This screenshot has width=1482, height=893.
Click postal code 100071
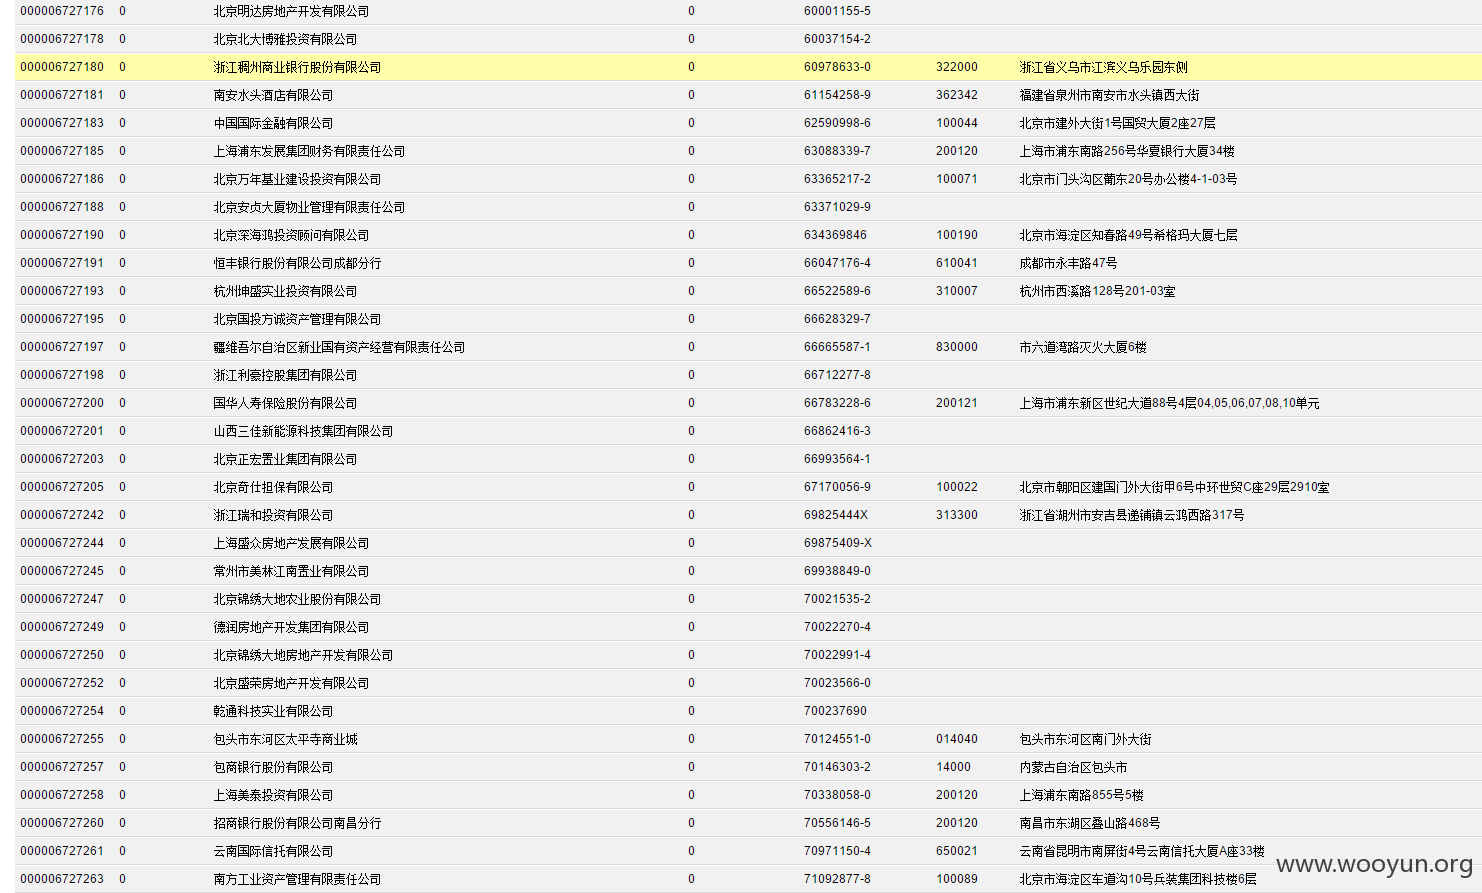coord(957,179)
